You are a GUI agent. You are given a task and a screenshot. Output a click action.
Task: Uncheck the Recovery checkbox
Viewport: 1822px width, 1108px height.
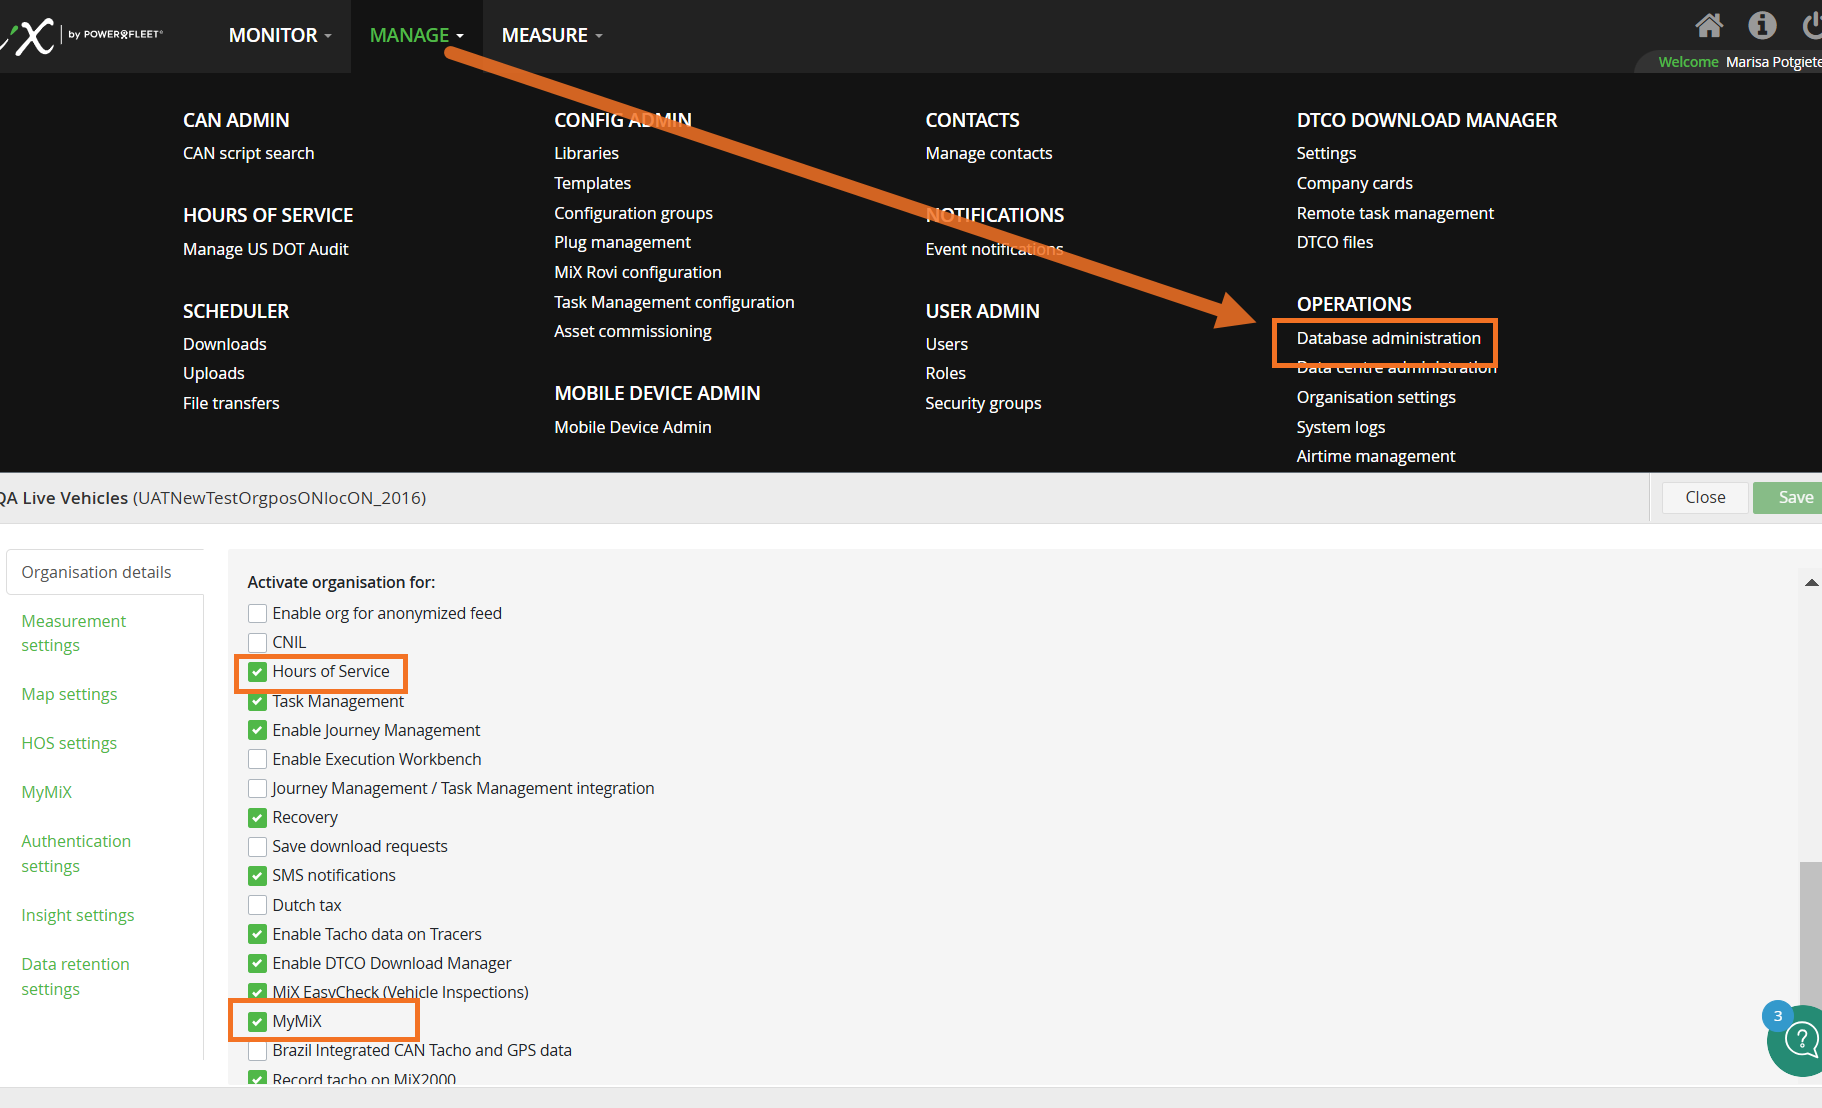(x=257, y=817)
